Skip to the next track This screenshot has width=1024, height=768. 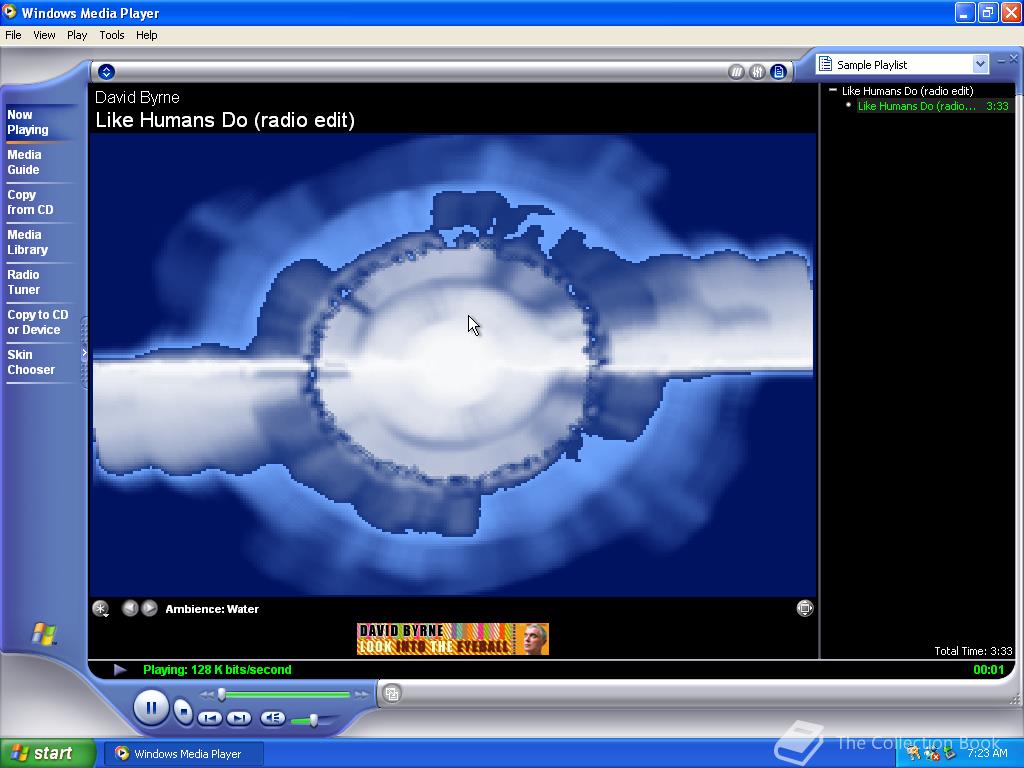tap(239, 718)
